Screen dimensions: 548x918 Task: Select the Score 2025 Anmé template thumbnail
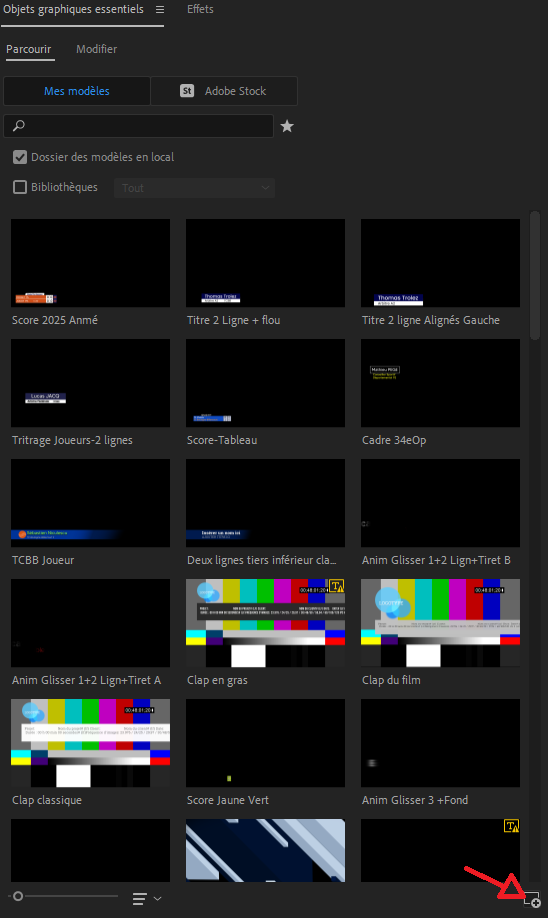(x=90, y=263)
